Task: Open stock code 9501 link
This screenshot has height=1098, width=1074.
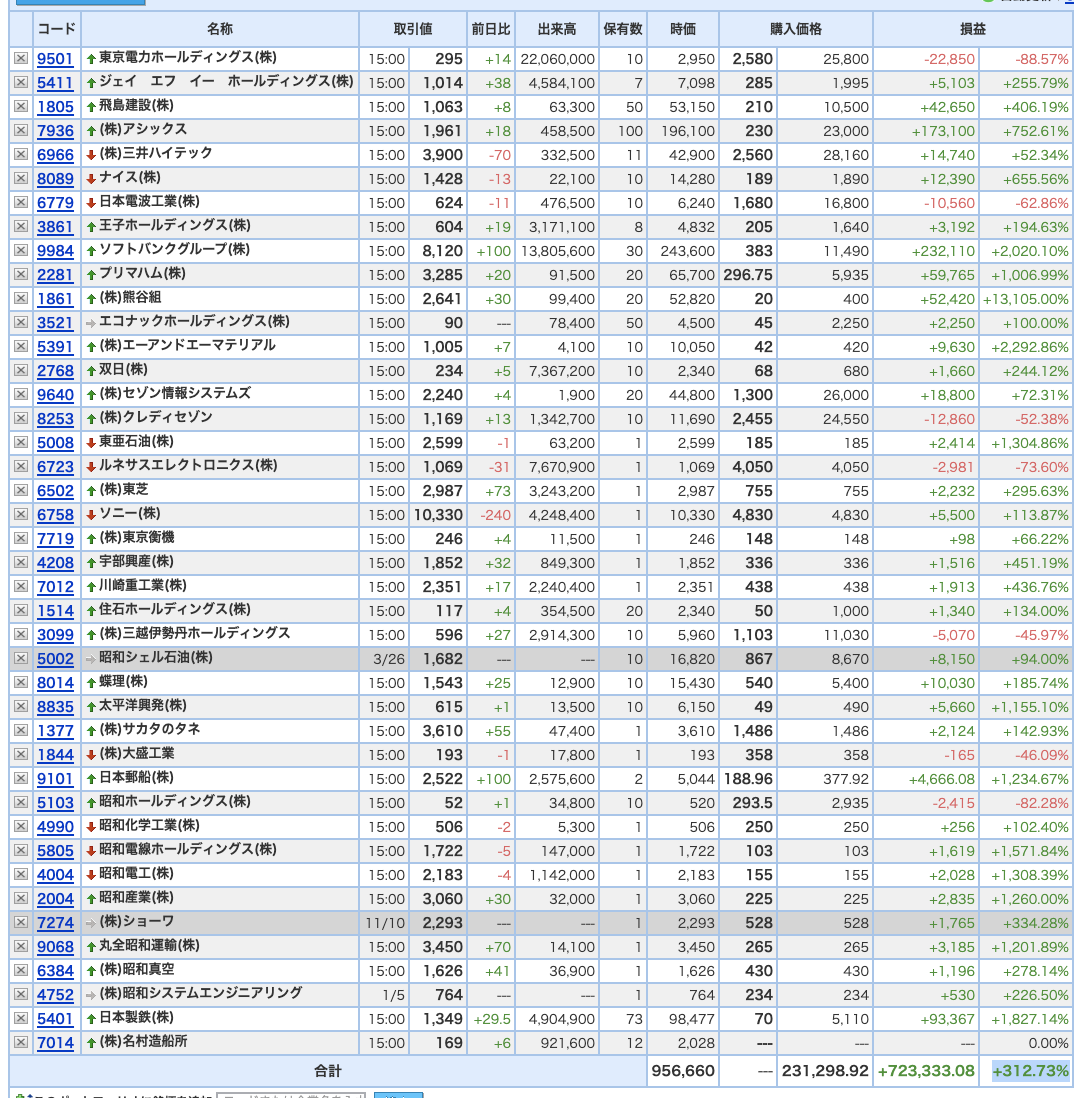Action: pyautogui.click(x=55, y=59)
